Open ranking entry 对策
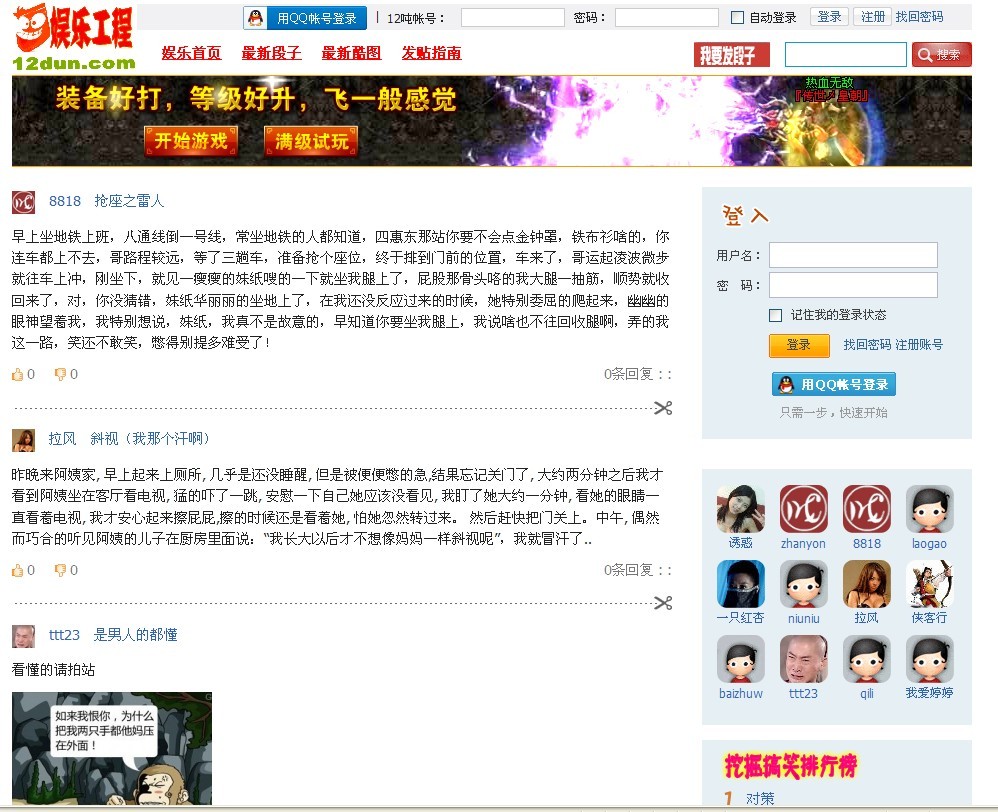998x812 pixels. (x=760, y=799)
